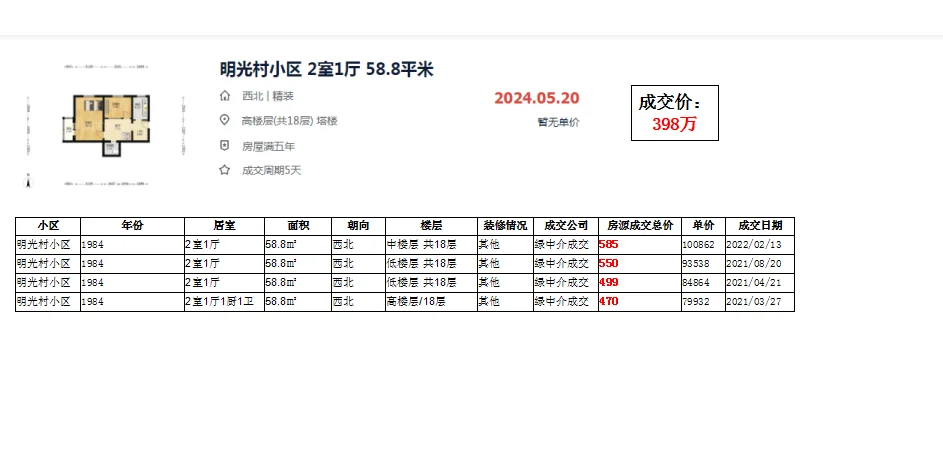Click the text 西北 | 精装
The height and width of the screenshot is (471, 943).
click(x=268, y=96)
